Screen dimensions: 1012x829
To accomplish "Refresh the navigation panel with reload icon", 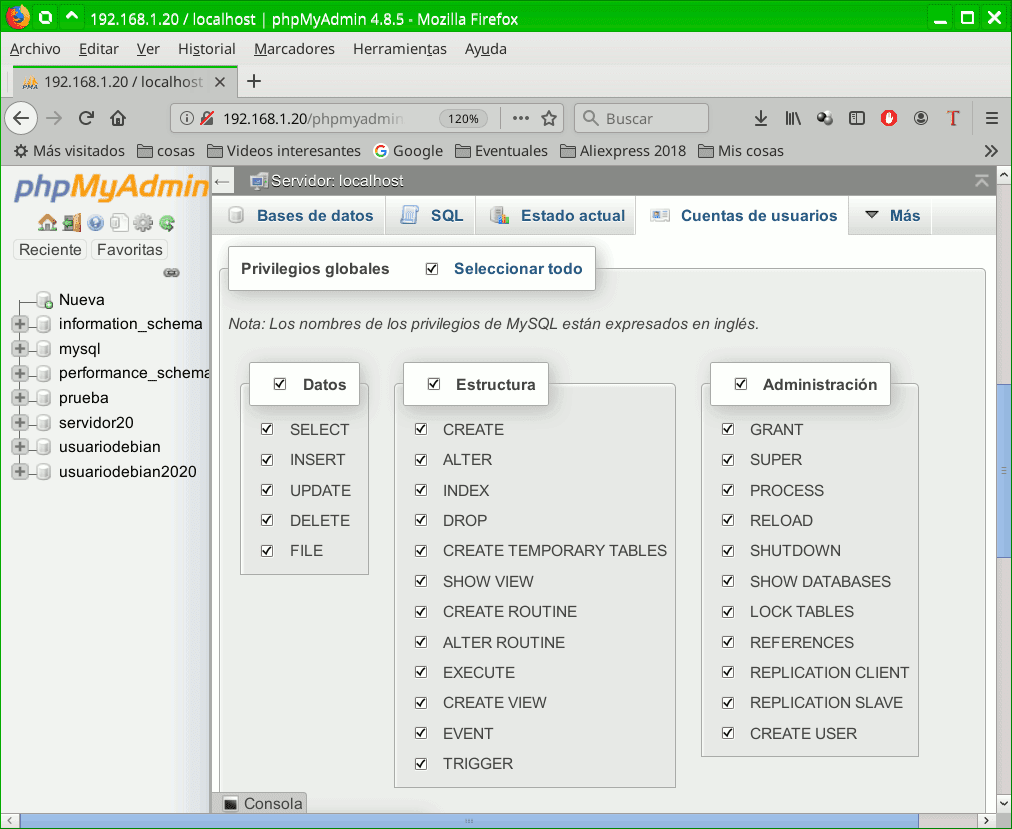I will [165, 222].
